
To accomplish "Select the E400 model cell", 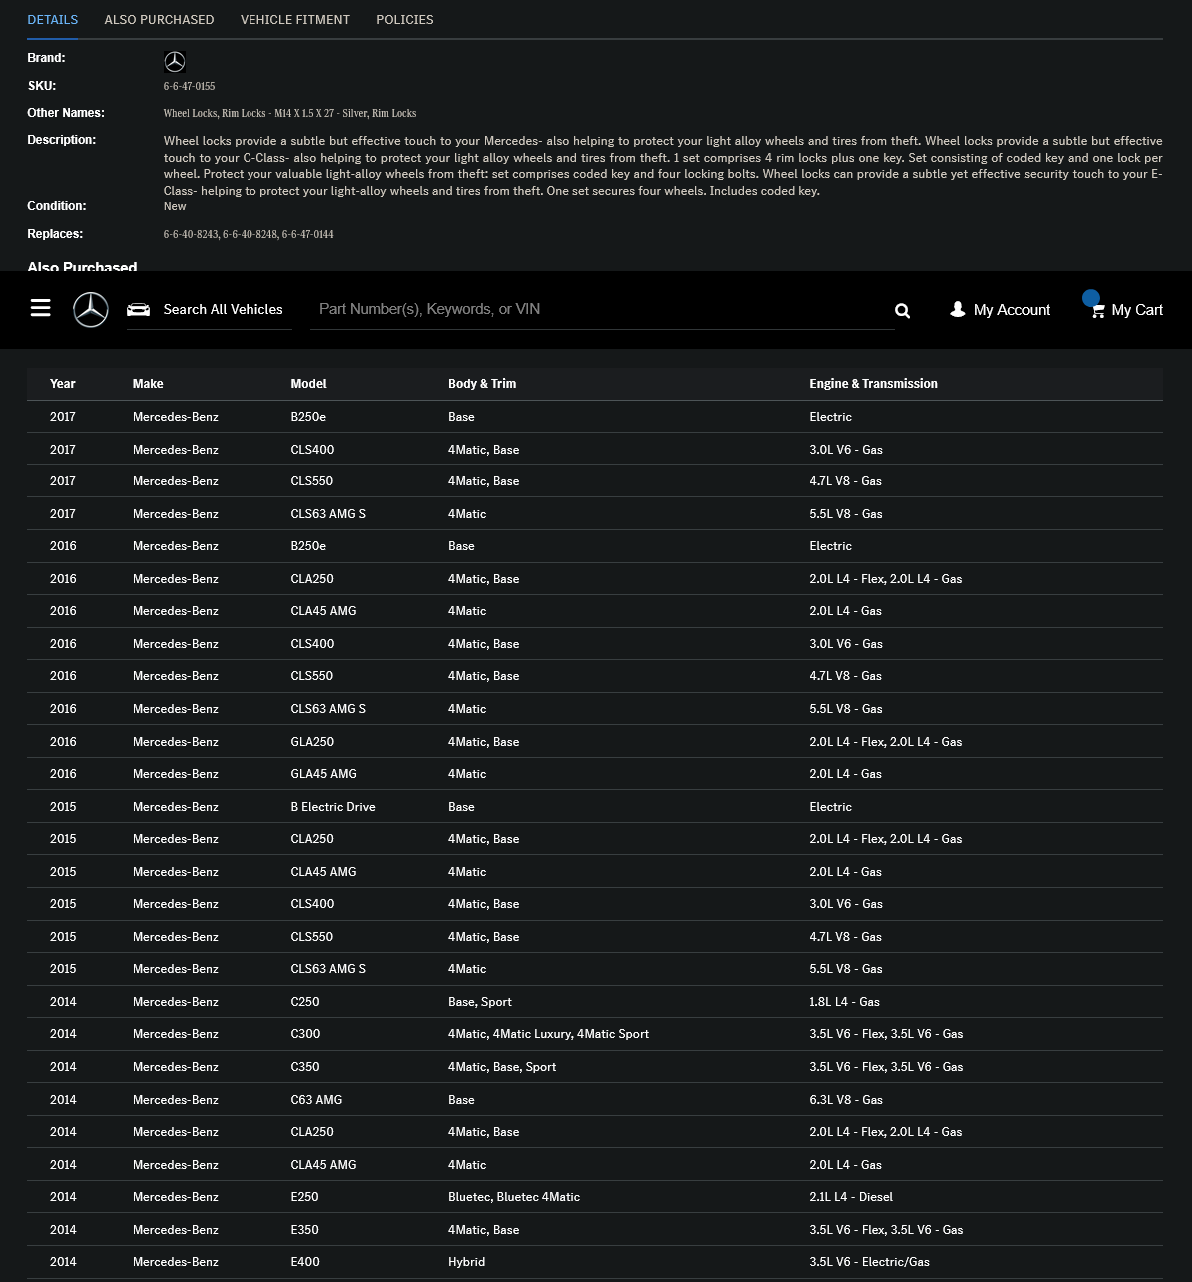I will (305, 1262).
